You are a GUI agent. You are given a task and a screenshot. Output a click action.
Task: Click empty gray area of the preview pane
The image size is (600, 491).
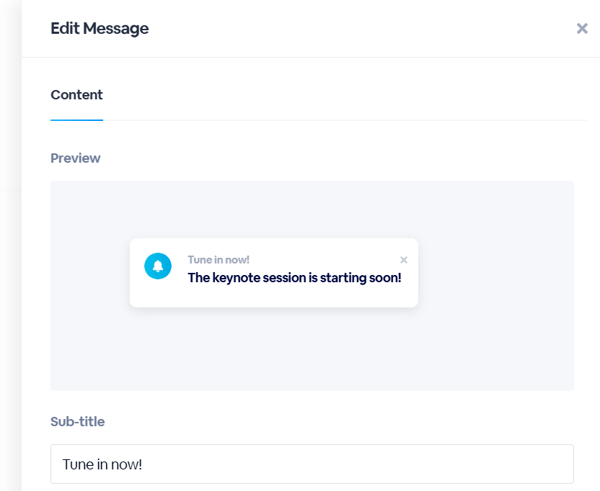497,230
